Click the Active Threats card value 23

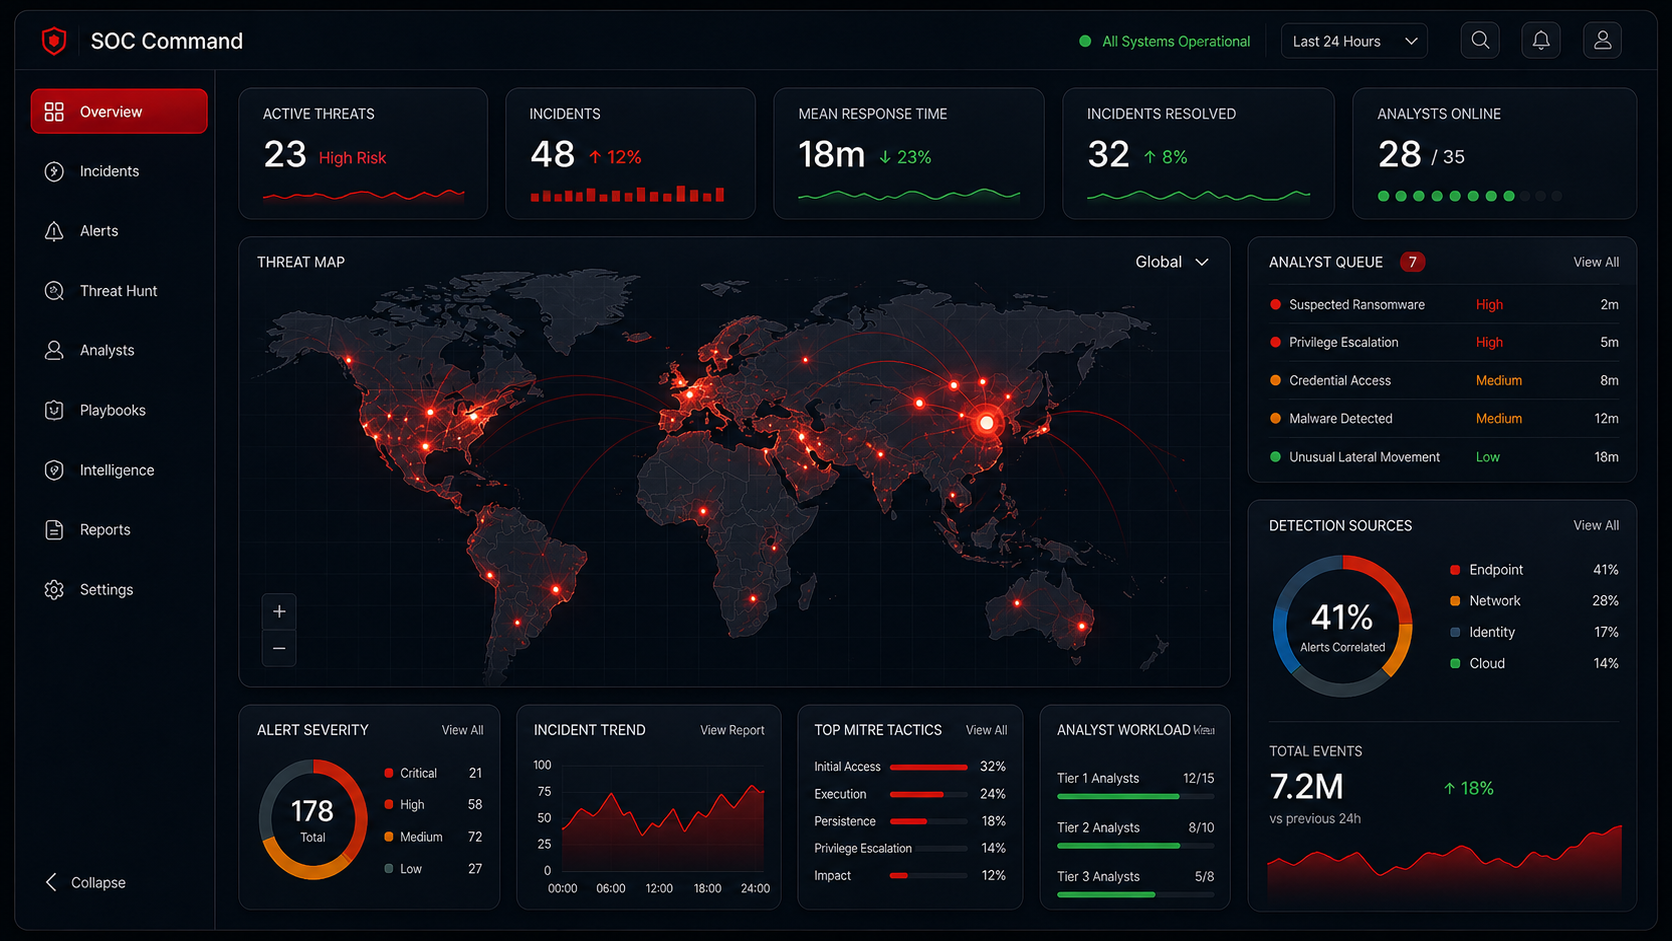[x=285, y=155]
